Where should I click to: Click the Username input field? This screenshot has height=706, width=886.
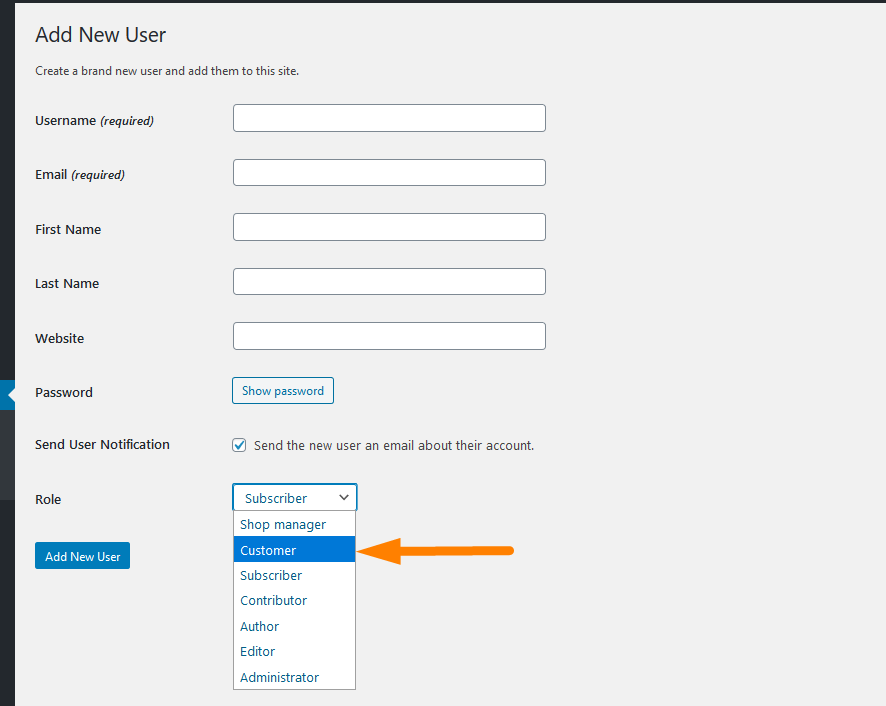[x=389, y=118]
